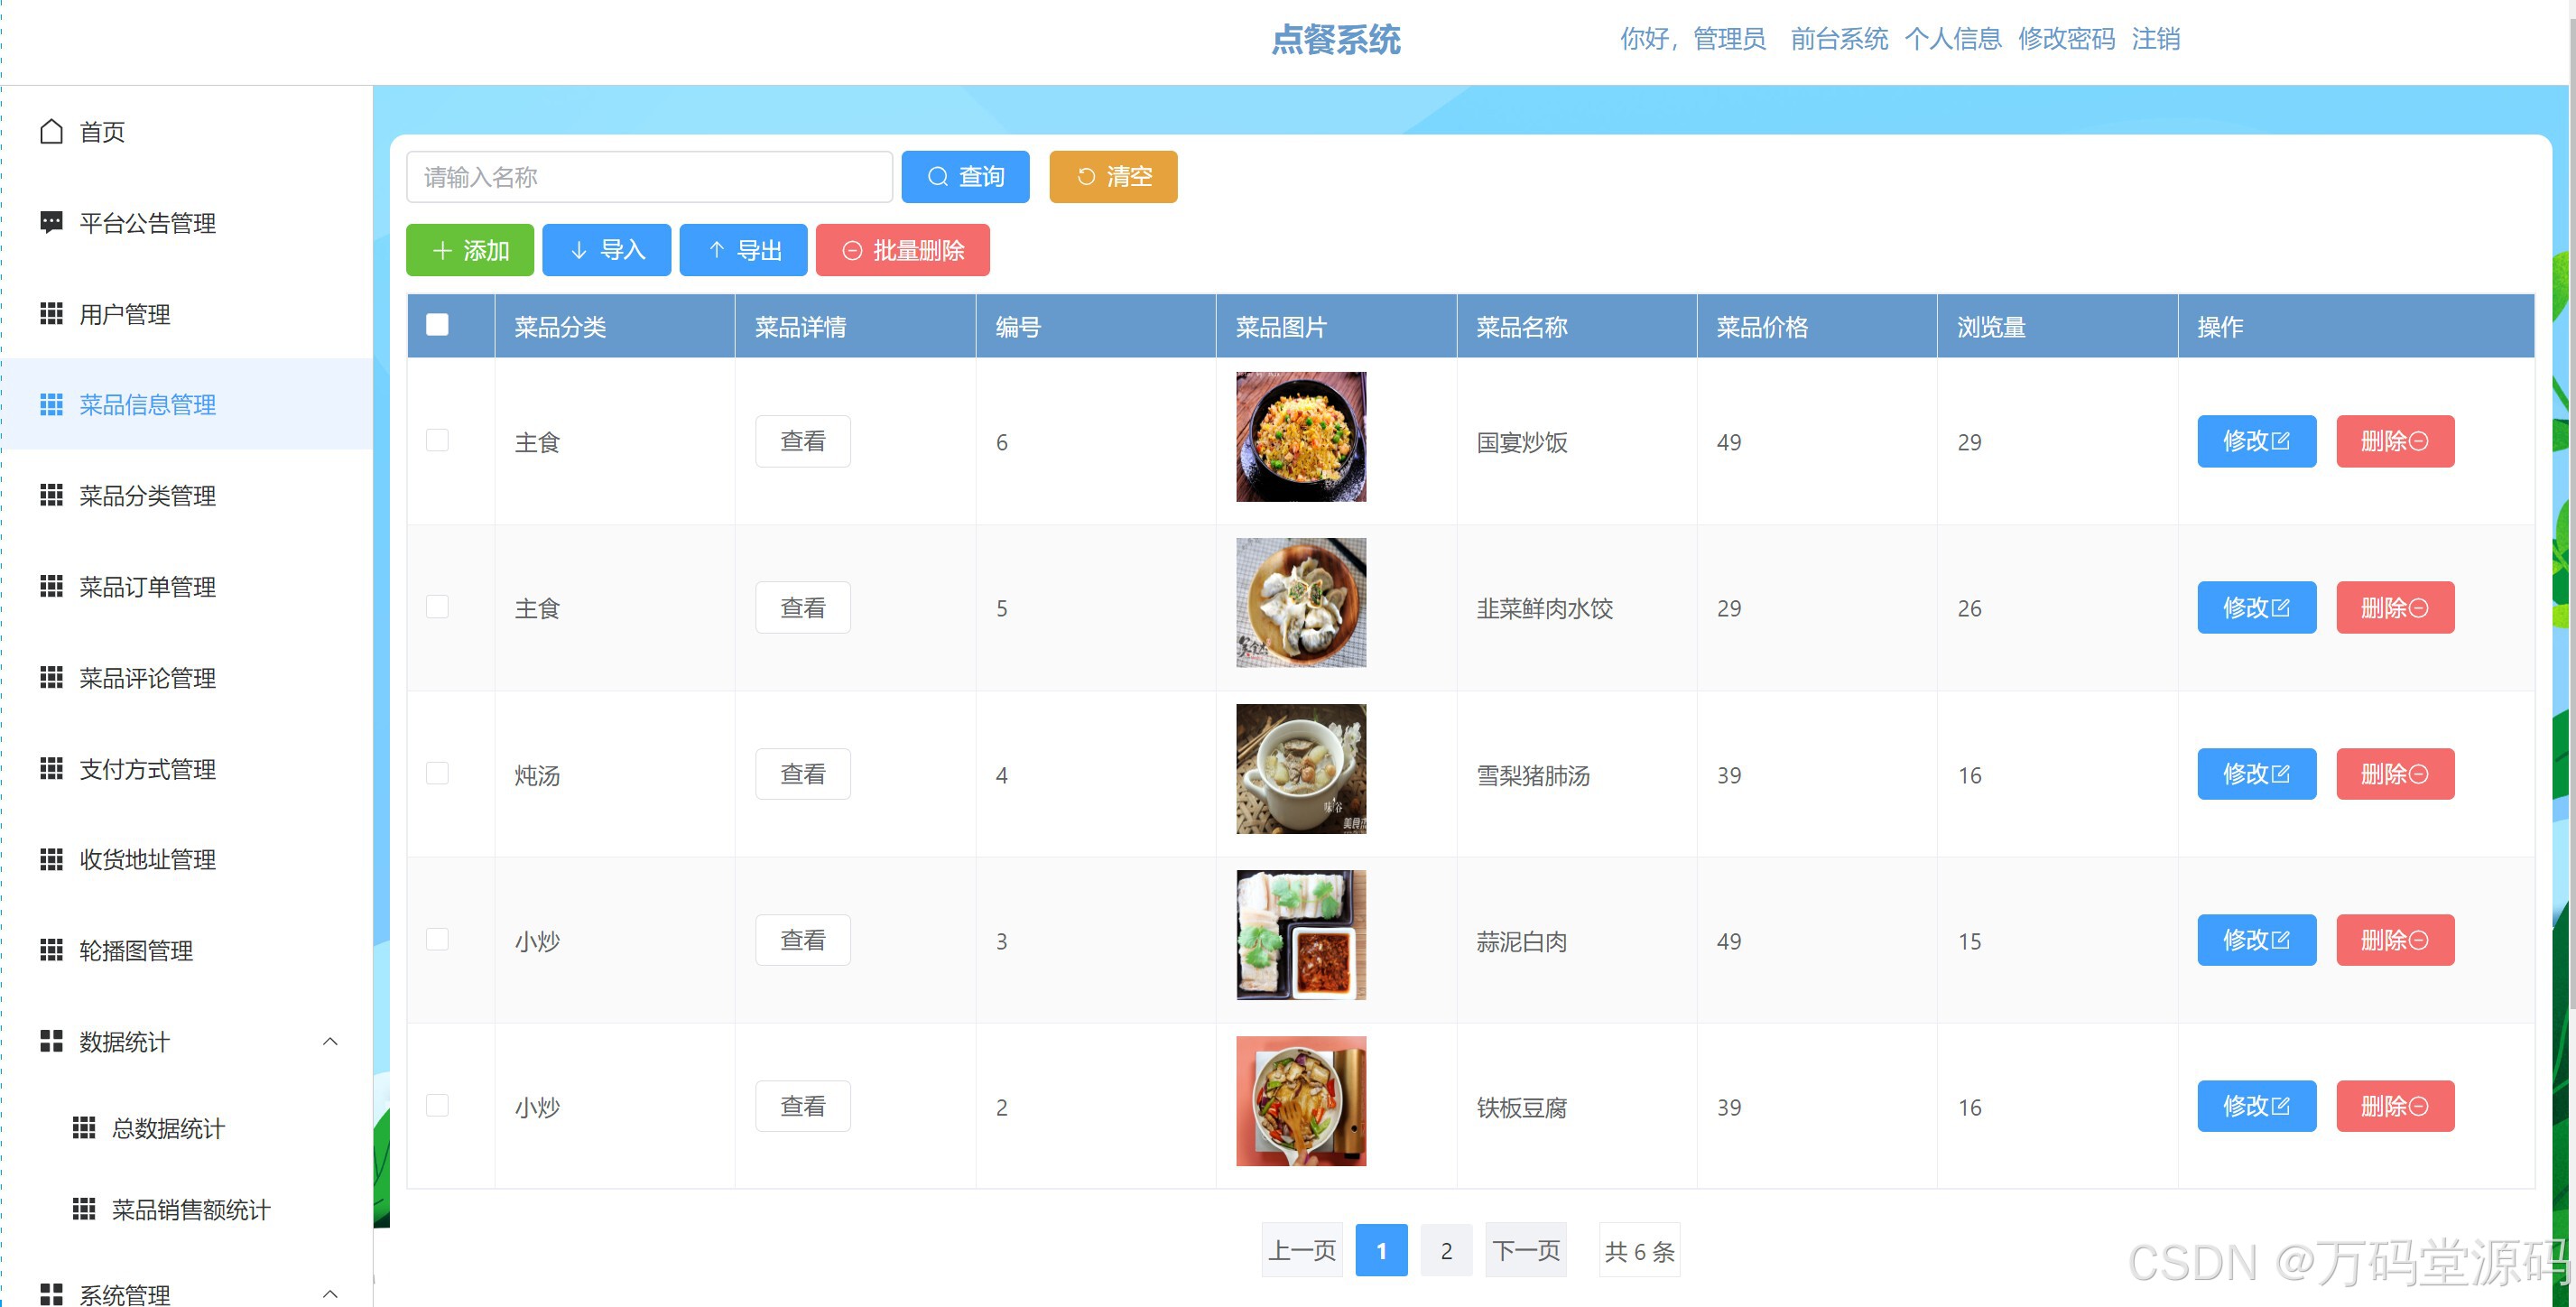Click the 请输入名称 search input field
2576x1307 pixels.
[x=648, y=177]
